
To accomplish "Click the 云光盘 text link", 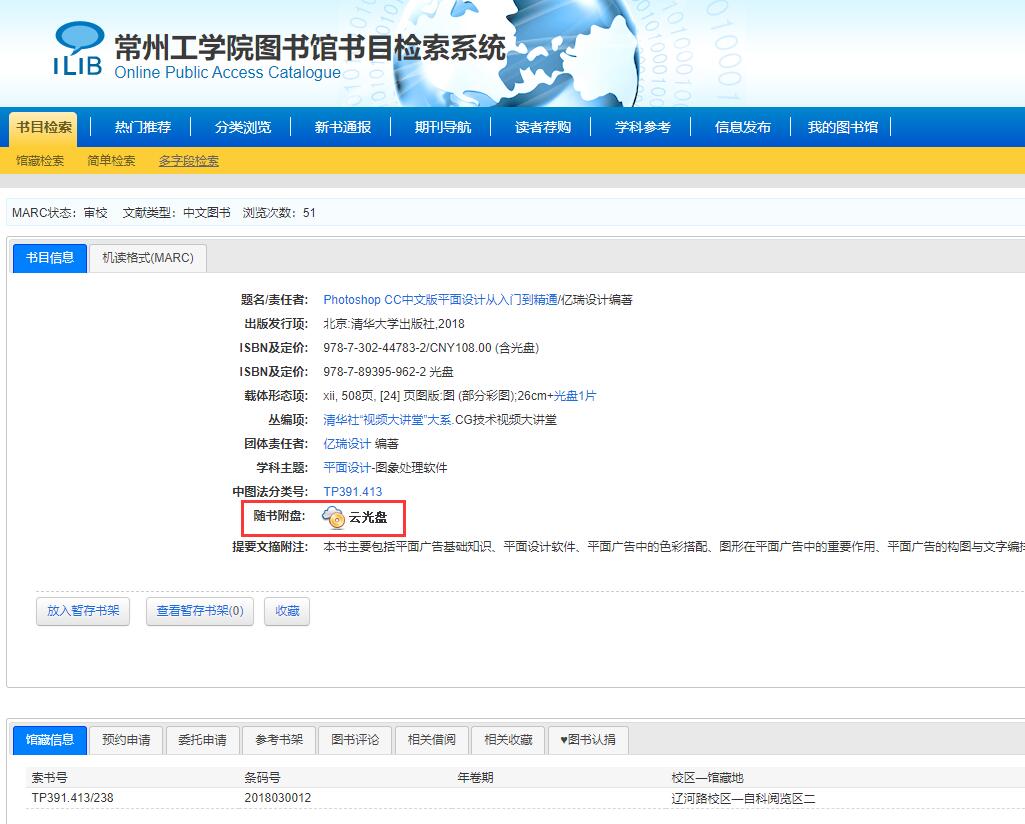I will [368, 518].
